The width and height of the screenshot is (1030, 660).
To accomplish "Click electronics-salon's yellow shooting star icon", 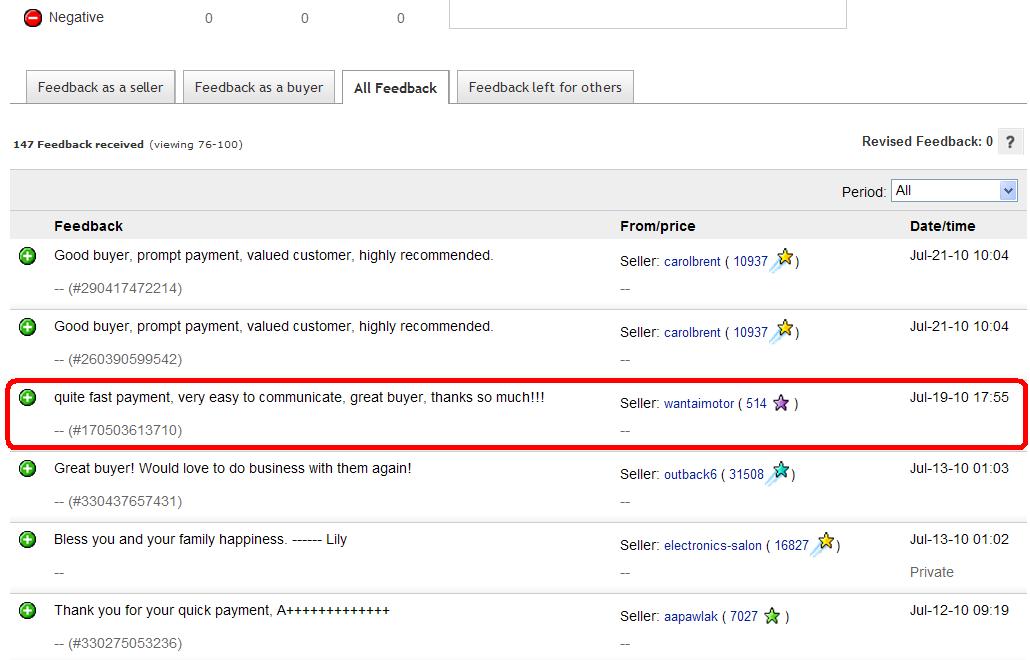I will [x=823, y=544].
